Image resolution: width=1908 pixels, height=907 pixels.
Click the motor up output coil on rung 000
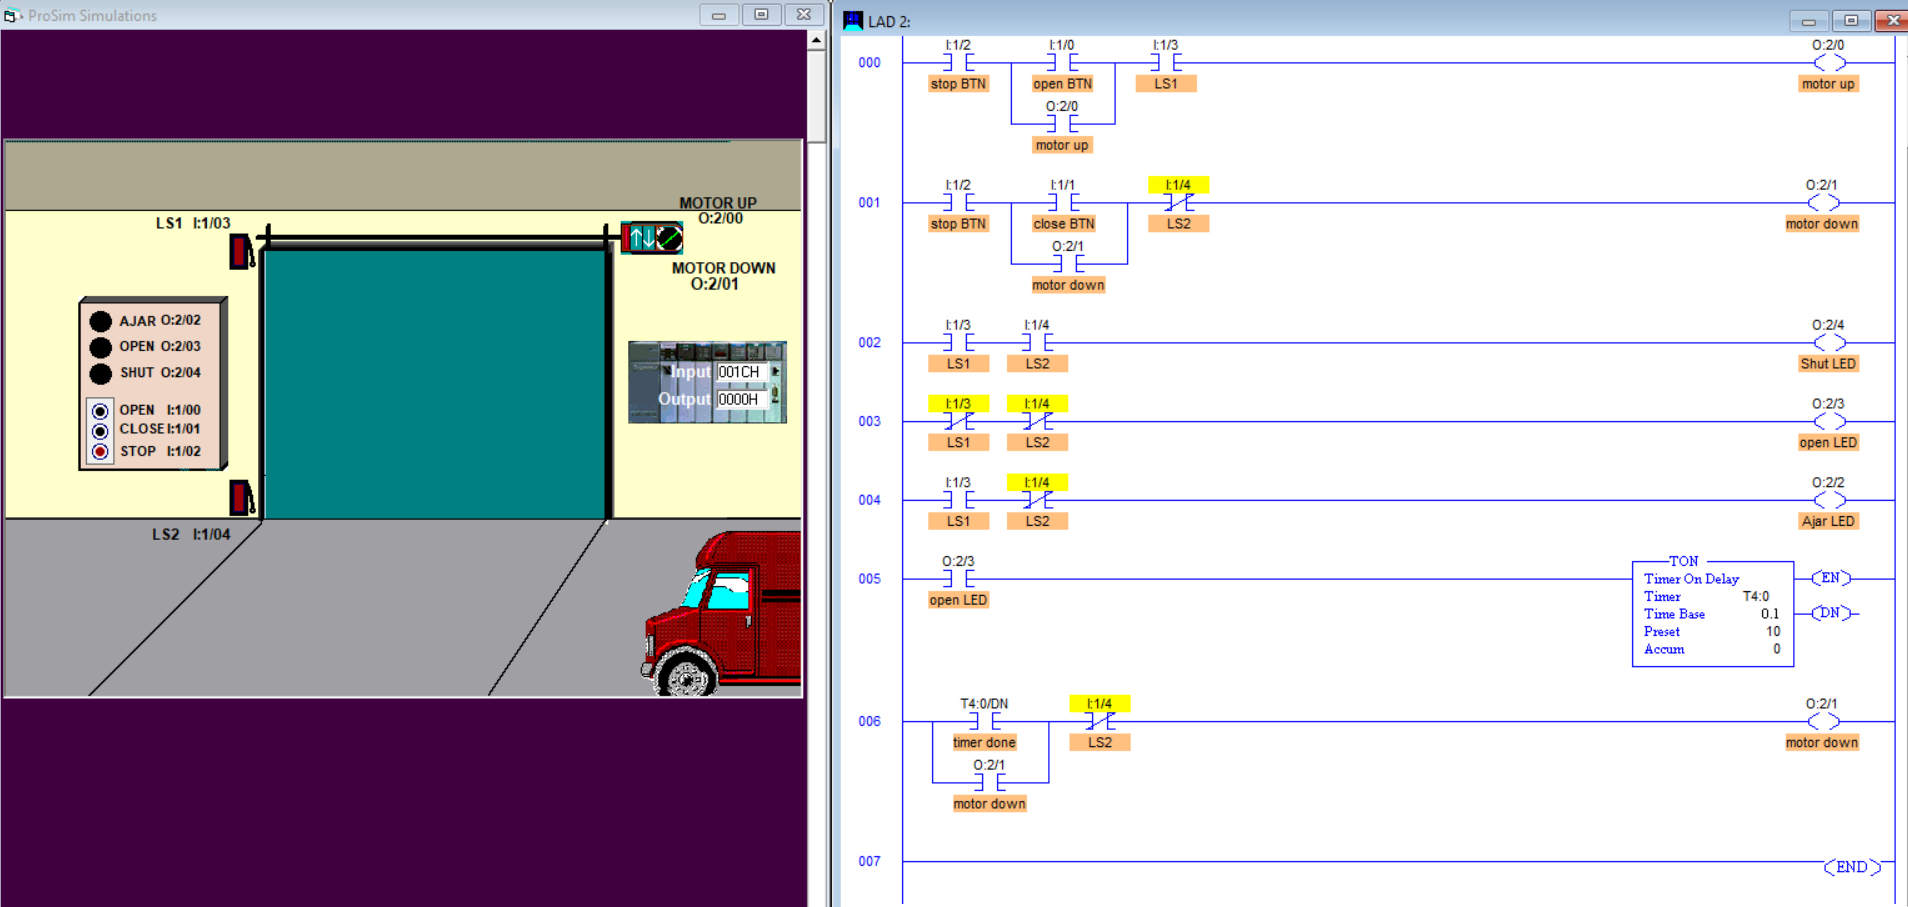(x=1828, y=62)
